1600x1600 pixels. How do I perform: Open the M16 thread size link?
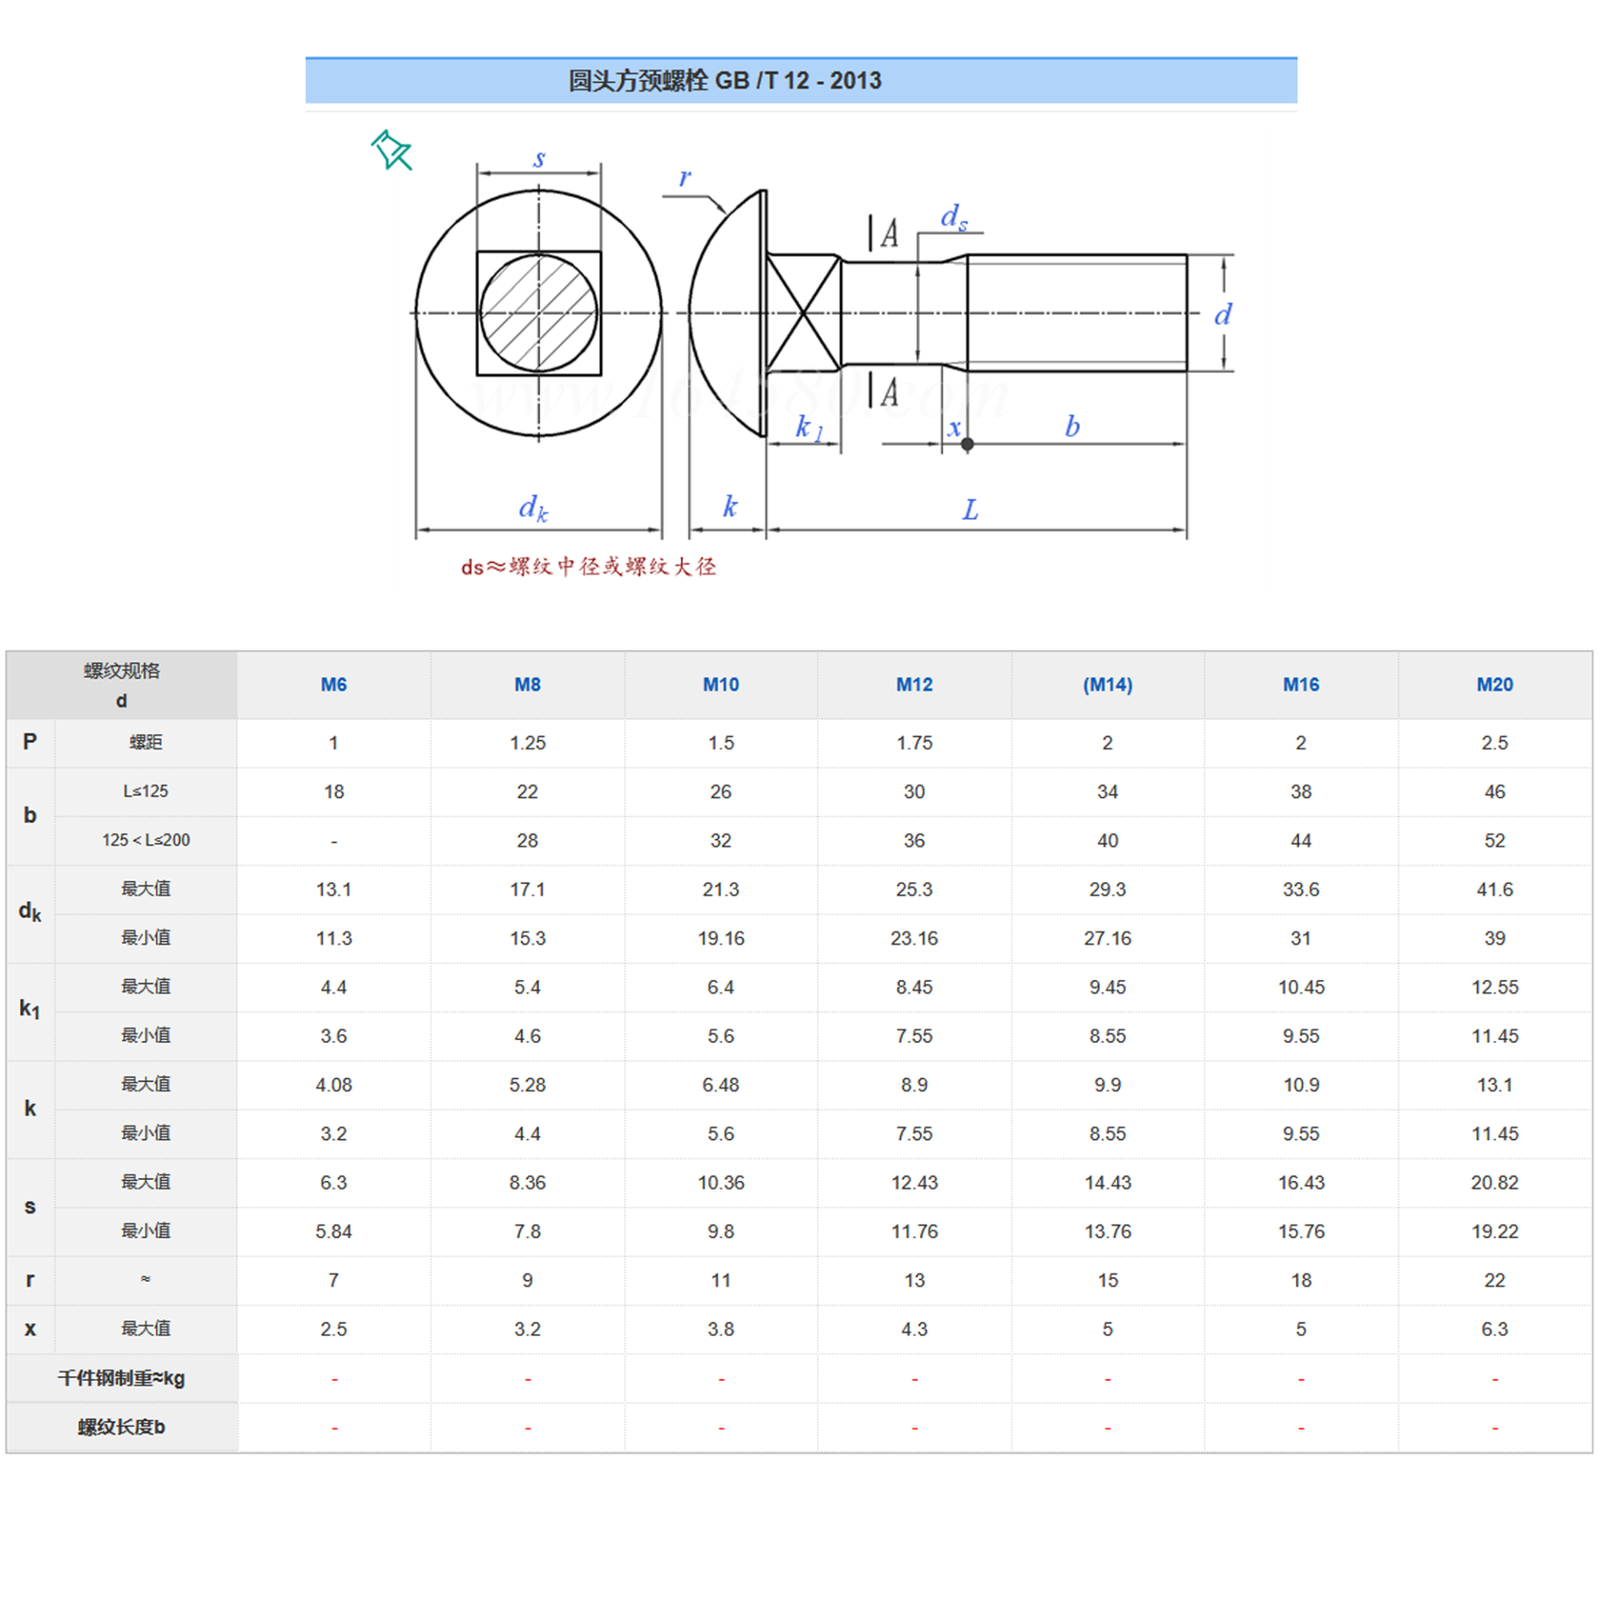click(1301, 685)
